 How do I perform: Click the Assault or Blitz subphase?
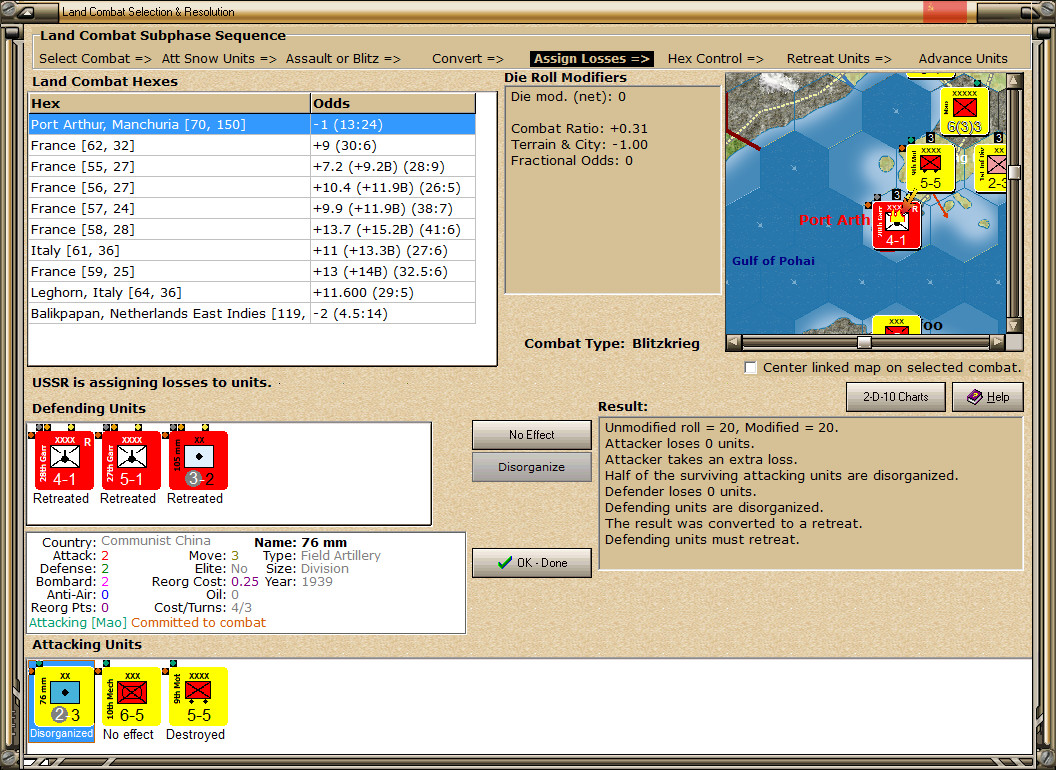[x=343, y=59]
